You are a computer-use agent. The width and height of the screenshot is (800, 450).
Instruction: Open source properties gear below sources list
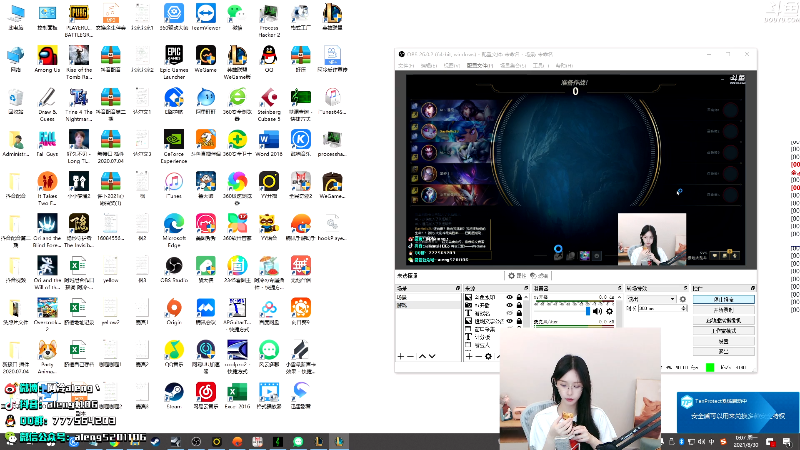click(x=488, y=356)
